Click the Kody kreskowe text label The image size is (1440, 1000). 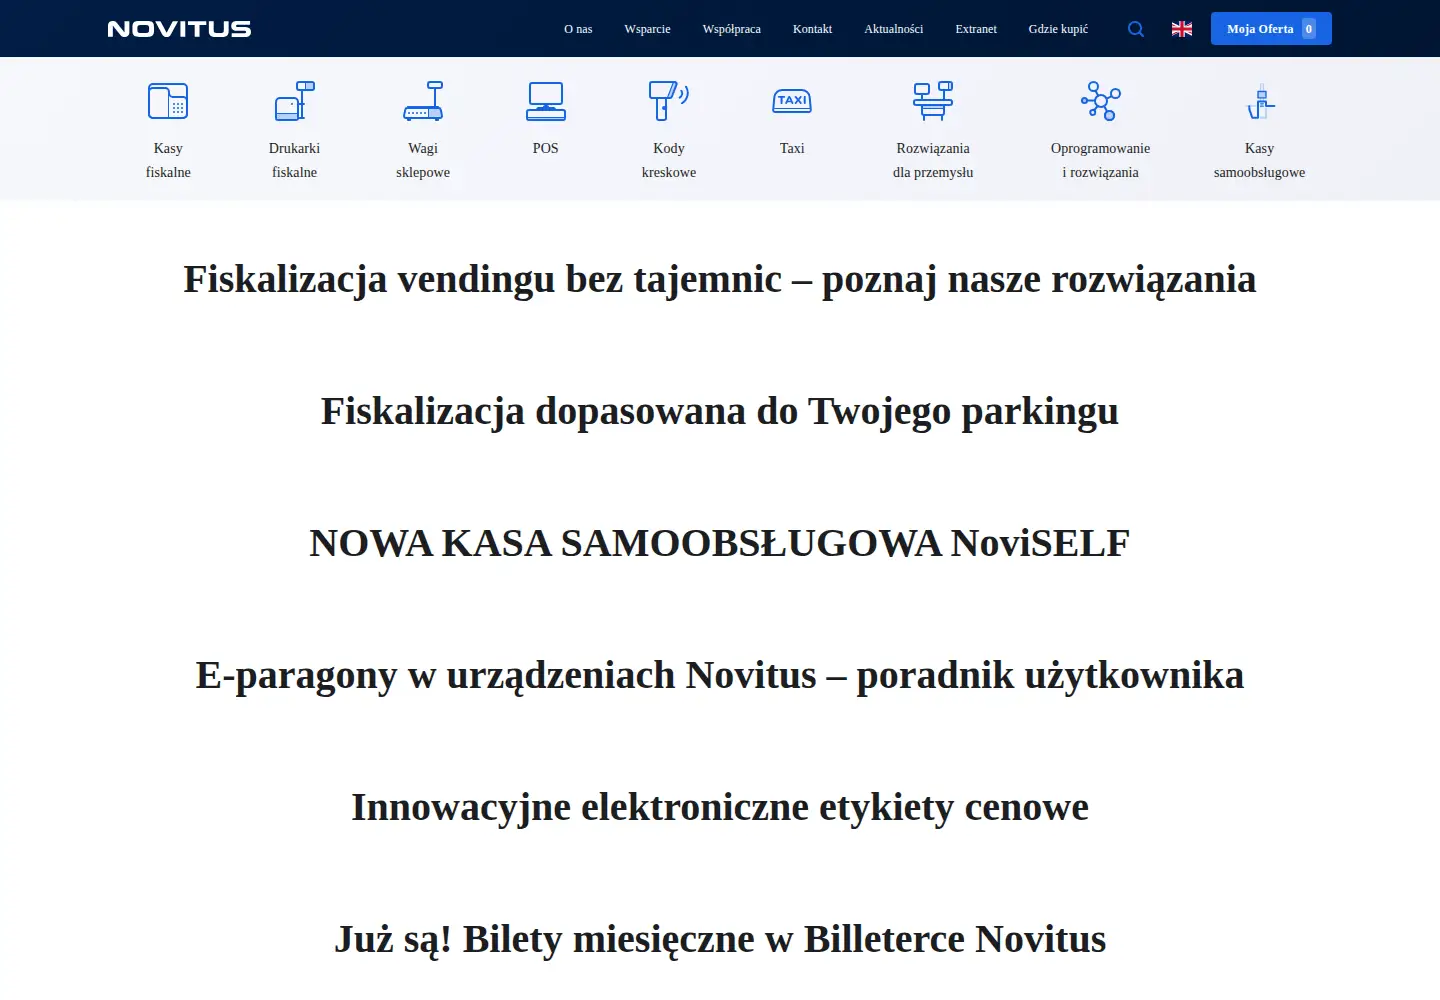(669, 160)
